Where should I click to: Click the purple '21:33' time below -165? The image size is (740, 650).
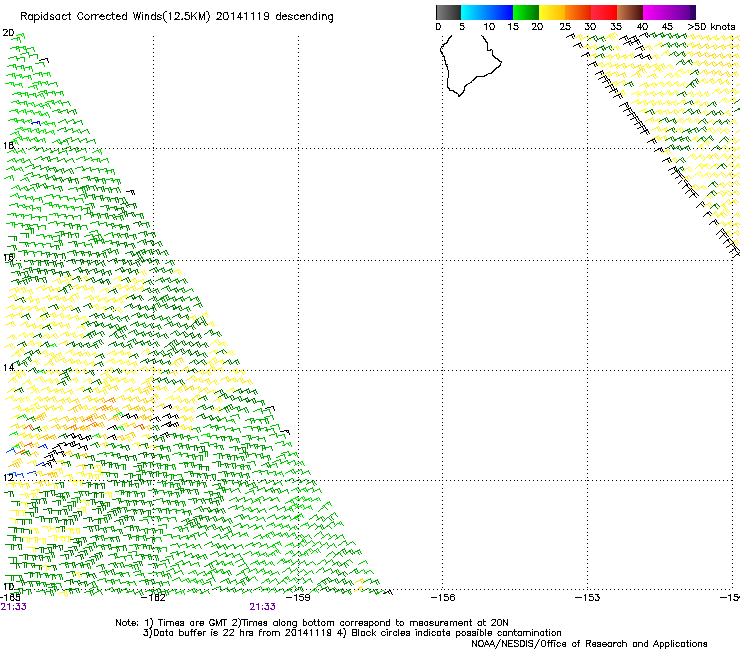point(13,607)
